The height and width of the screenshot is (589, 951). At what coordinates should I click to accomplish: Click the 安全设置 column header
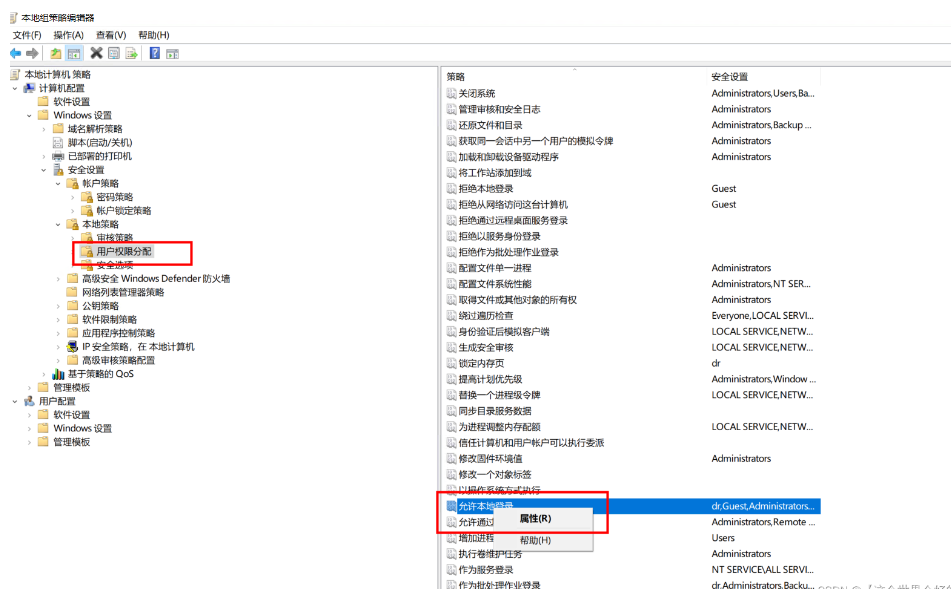730,77
